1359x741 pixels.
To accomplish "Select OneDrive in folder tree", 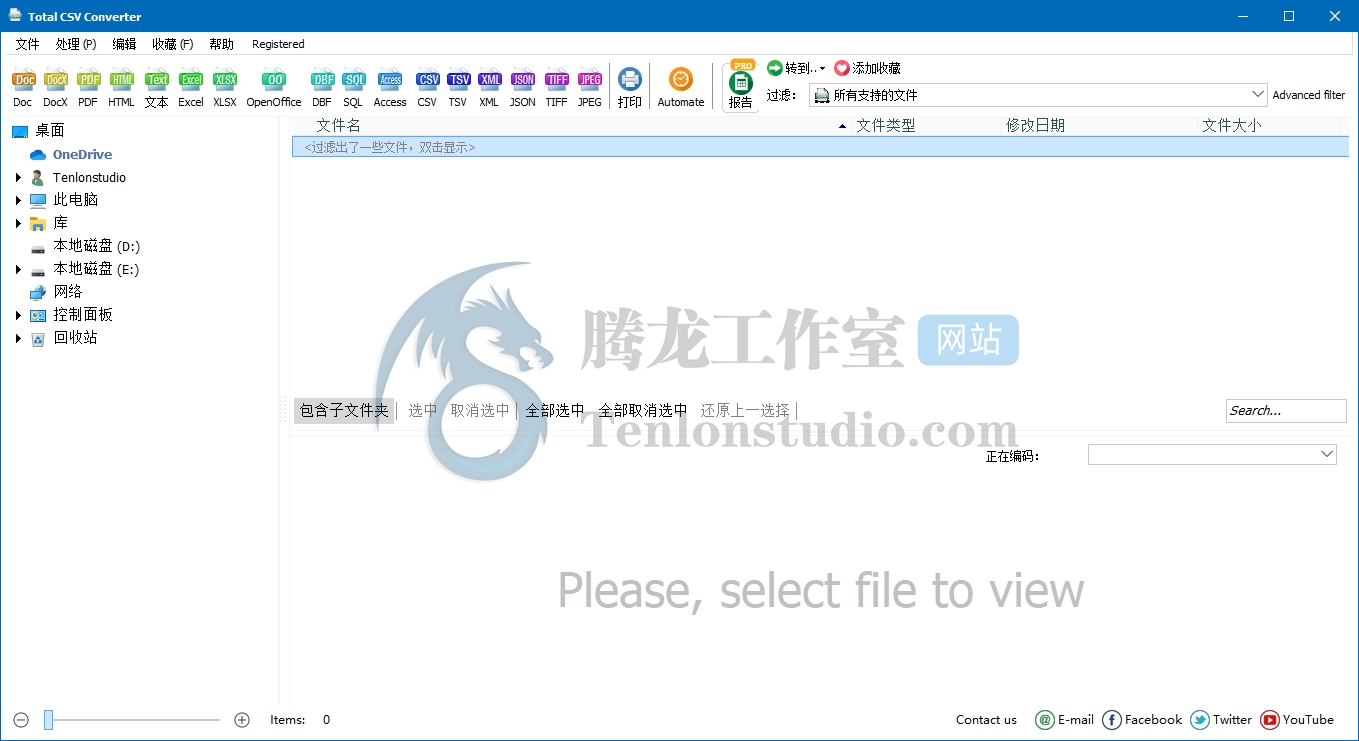I will [82, 155].
